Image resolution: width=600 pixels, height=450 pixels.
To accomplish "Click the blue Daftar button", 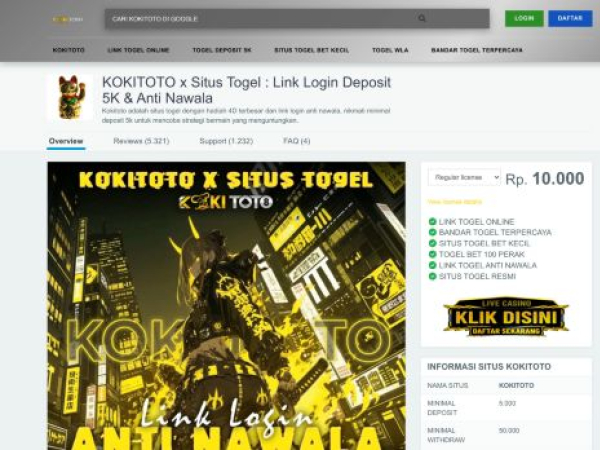I will 570,18.
